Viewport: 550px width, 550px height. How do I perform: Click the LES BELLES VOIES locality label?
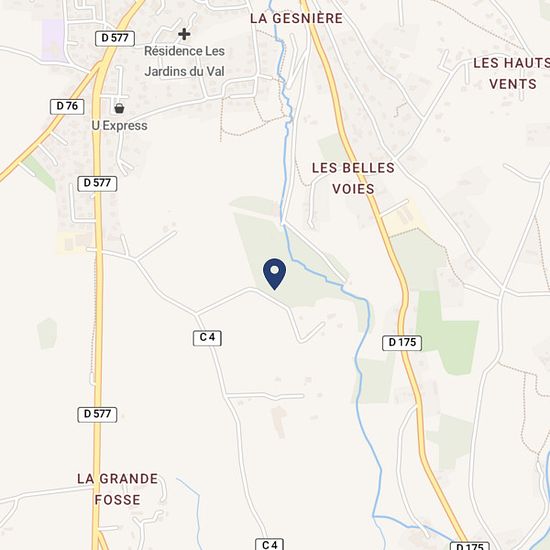click(x=353, y=178)
